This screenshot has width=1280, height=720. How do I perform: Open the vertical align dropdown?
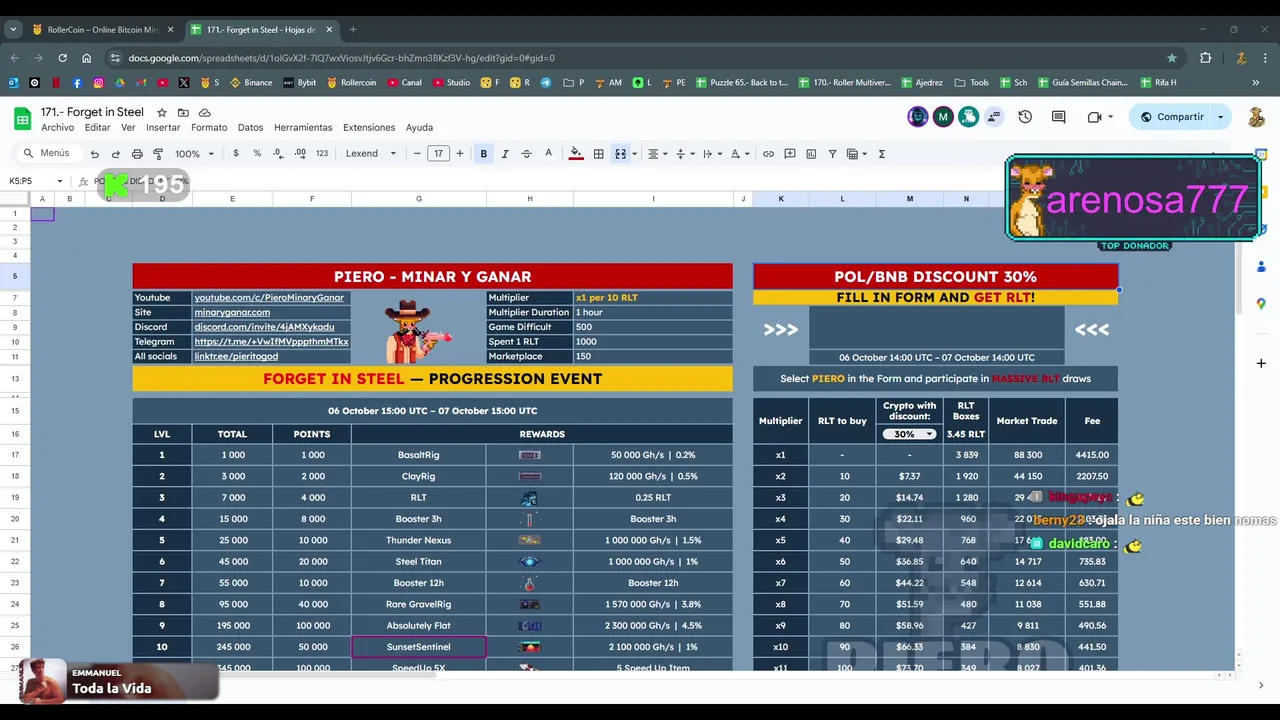(684, 154)
